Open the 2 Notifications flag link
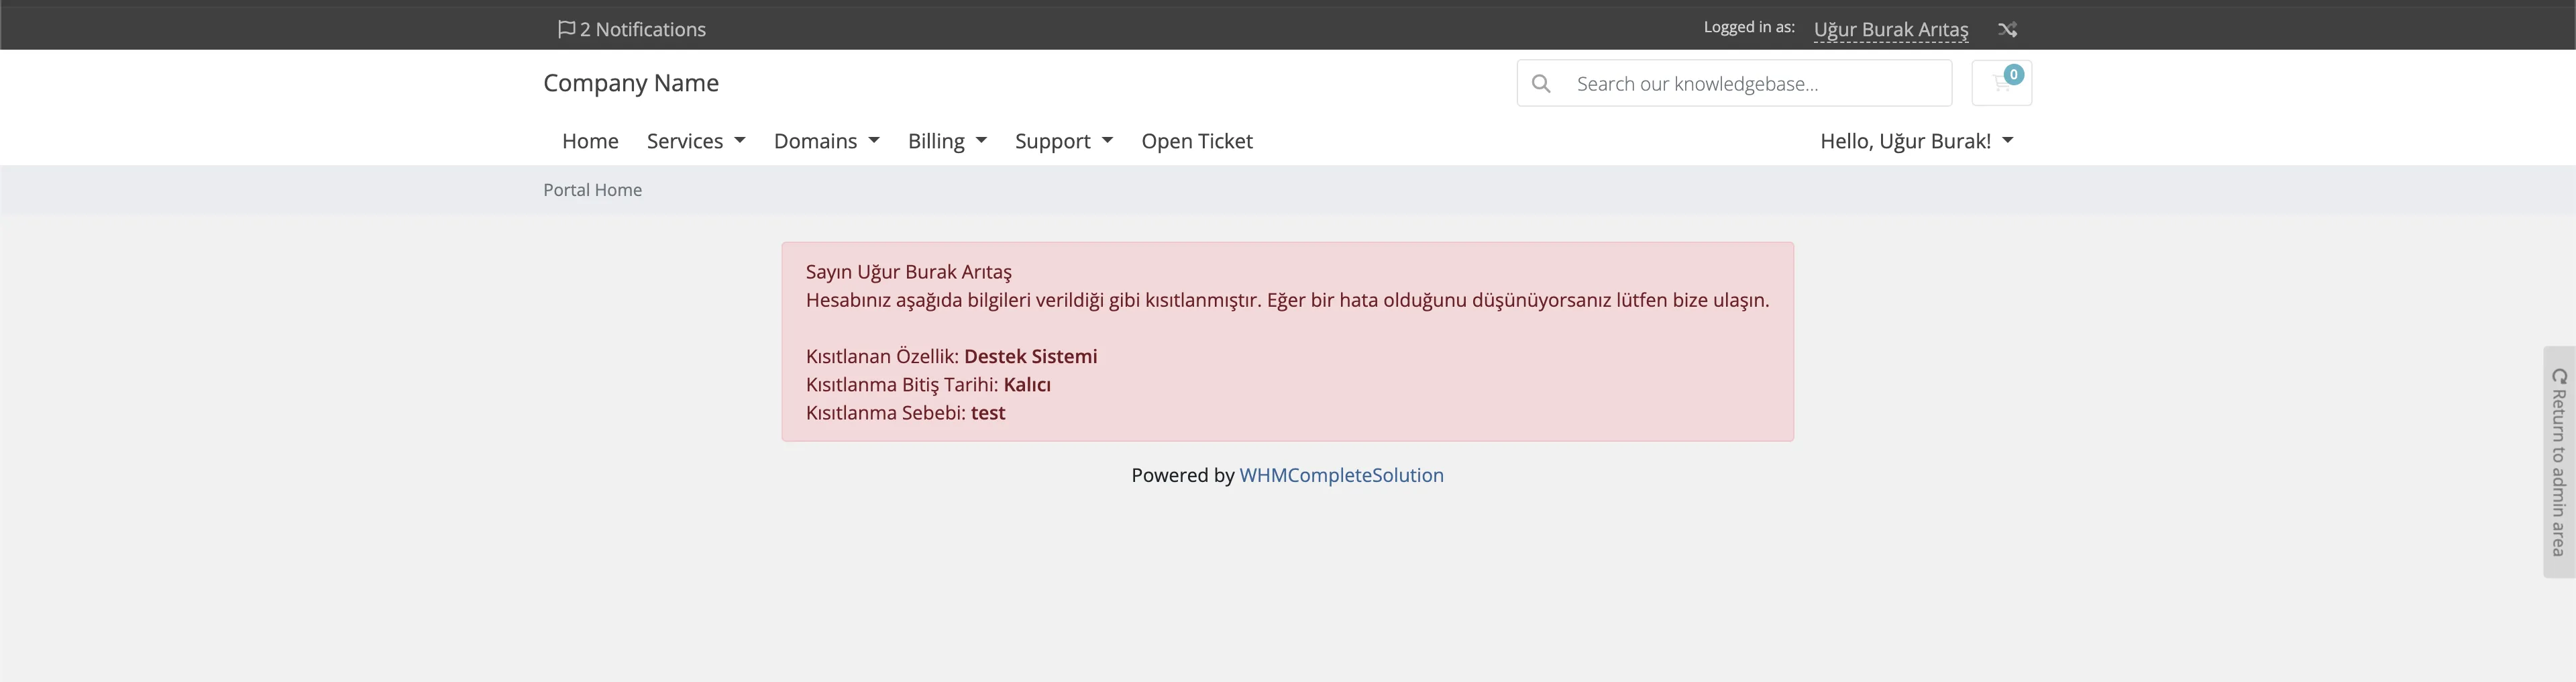This screenshot has width=2576, height=682. click(x=631, y=29)
